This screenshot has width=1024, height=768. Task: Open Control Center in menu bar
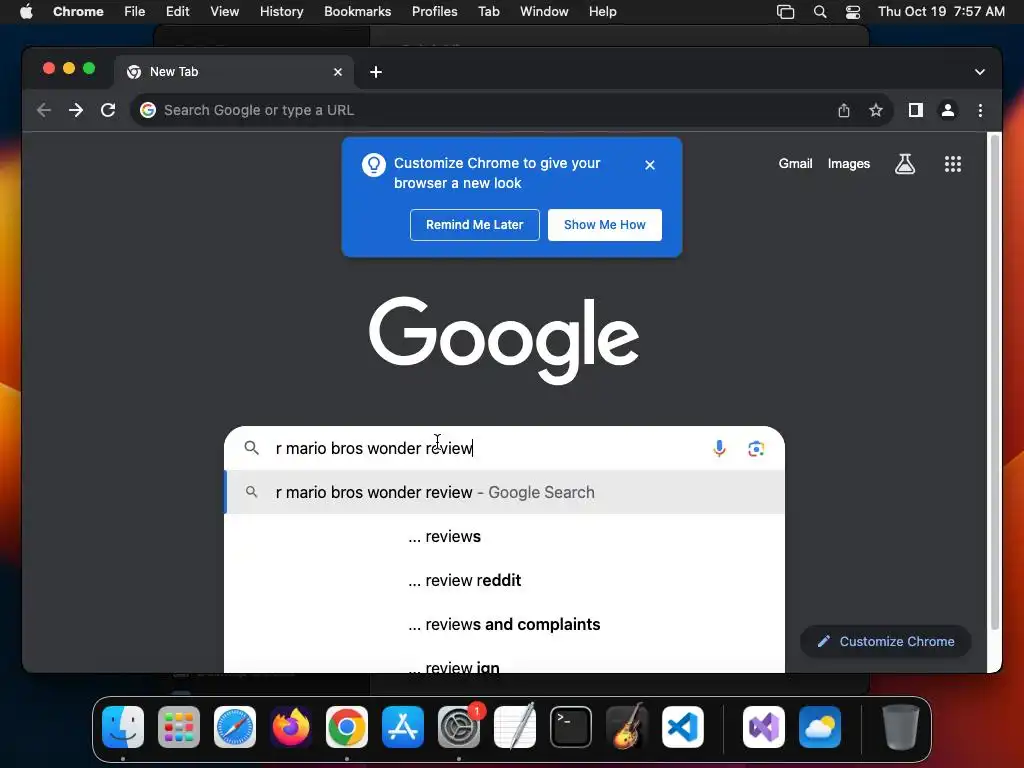853,12
